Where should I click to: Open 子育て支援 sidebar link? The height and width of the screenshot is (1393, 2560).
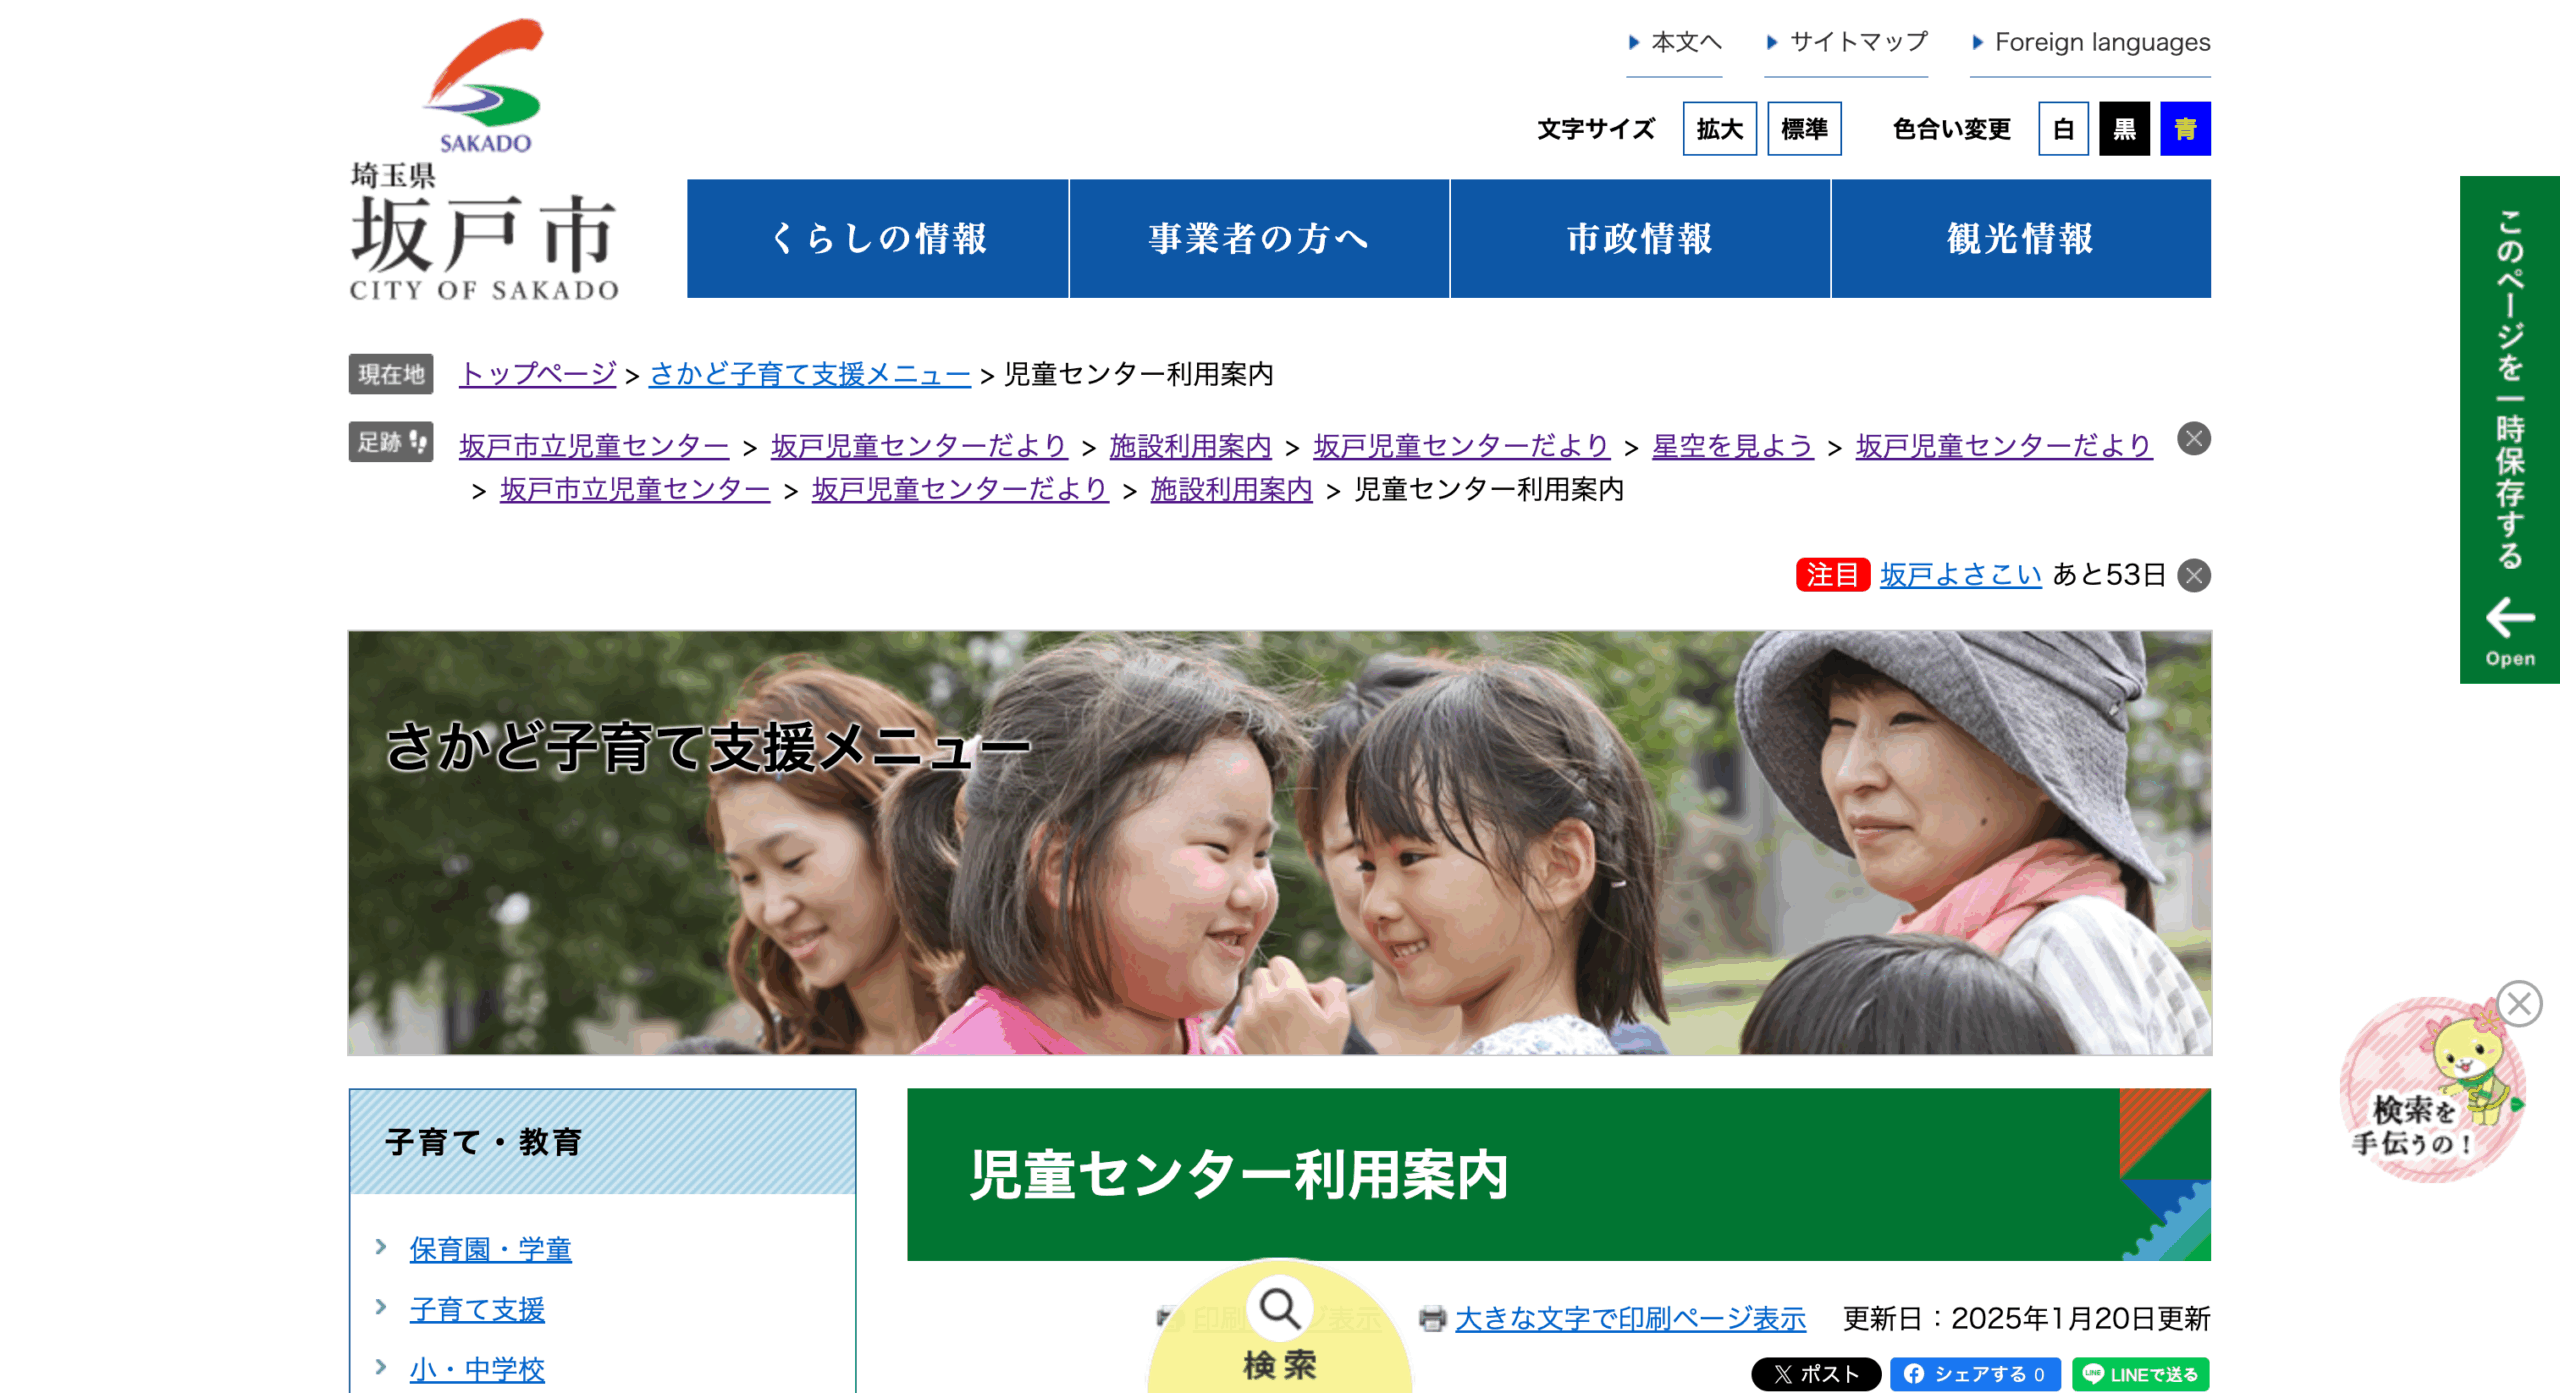tap(477, 1309)
